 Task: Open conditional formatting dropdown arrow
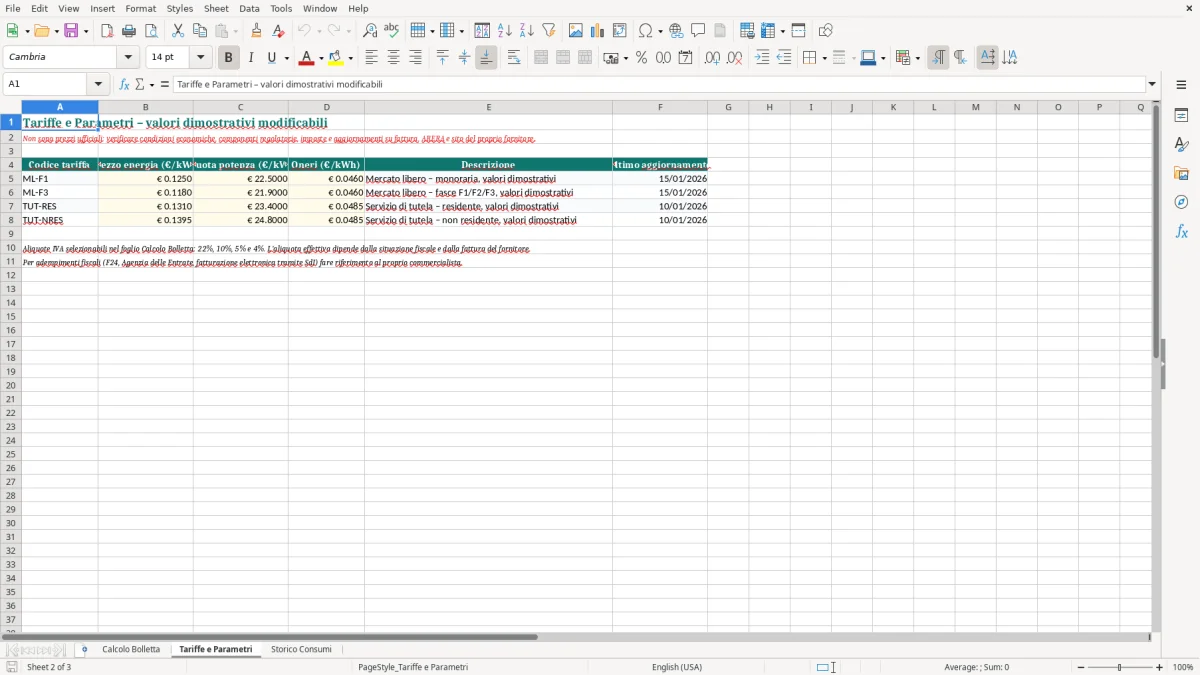tap(917, 58)
